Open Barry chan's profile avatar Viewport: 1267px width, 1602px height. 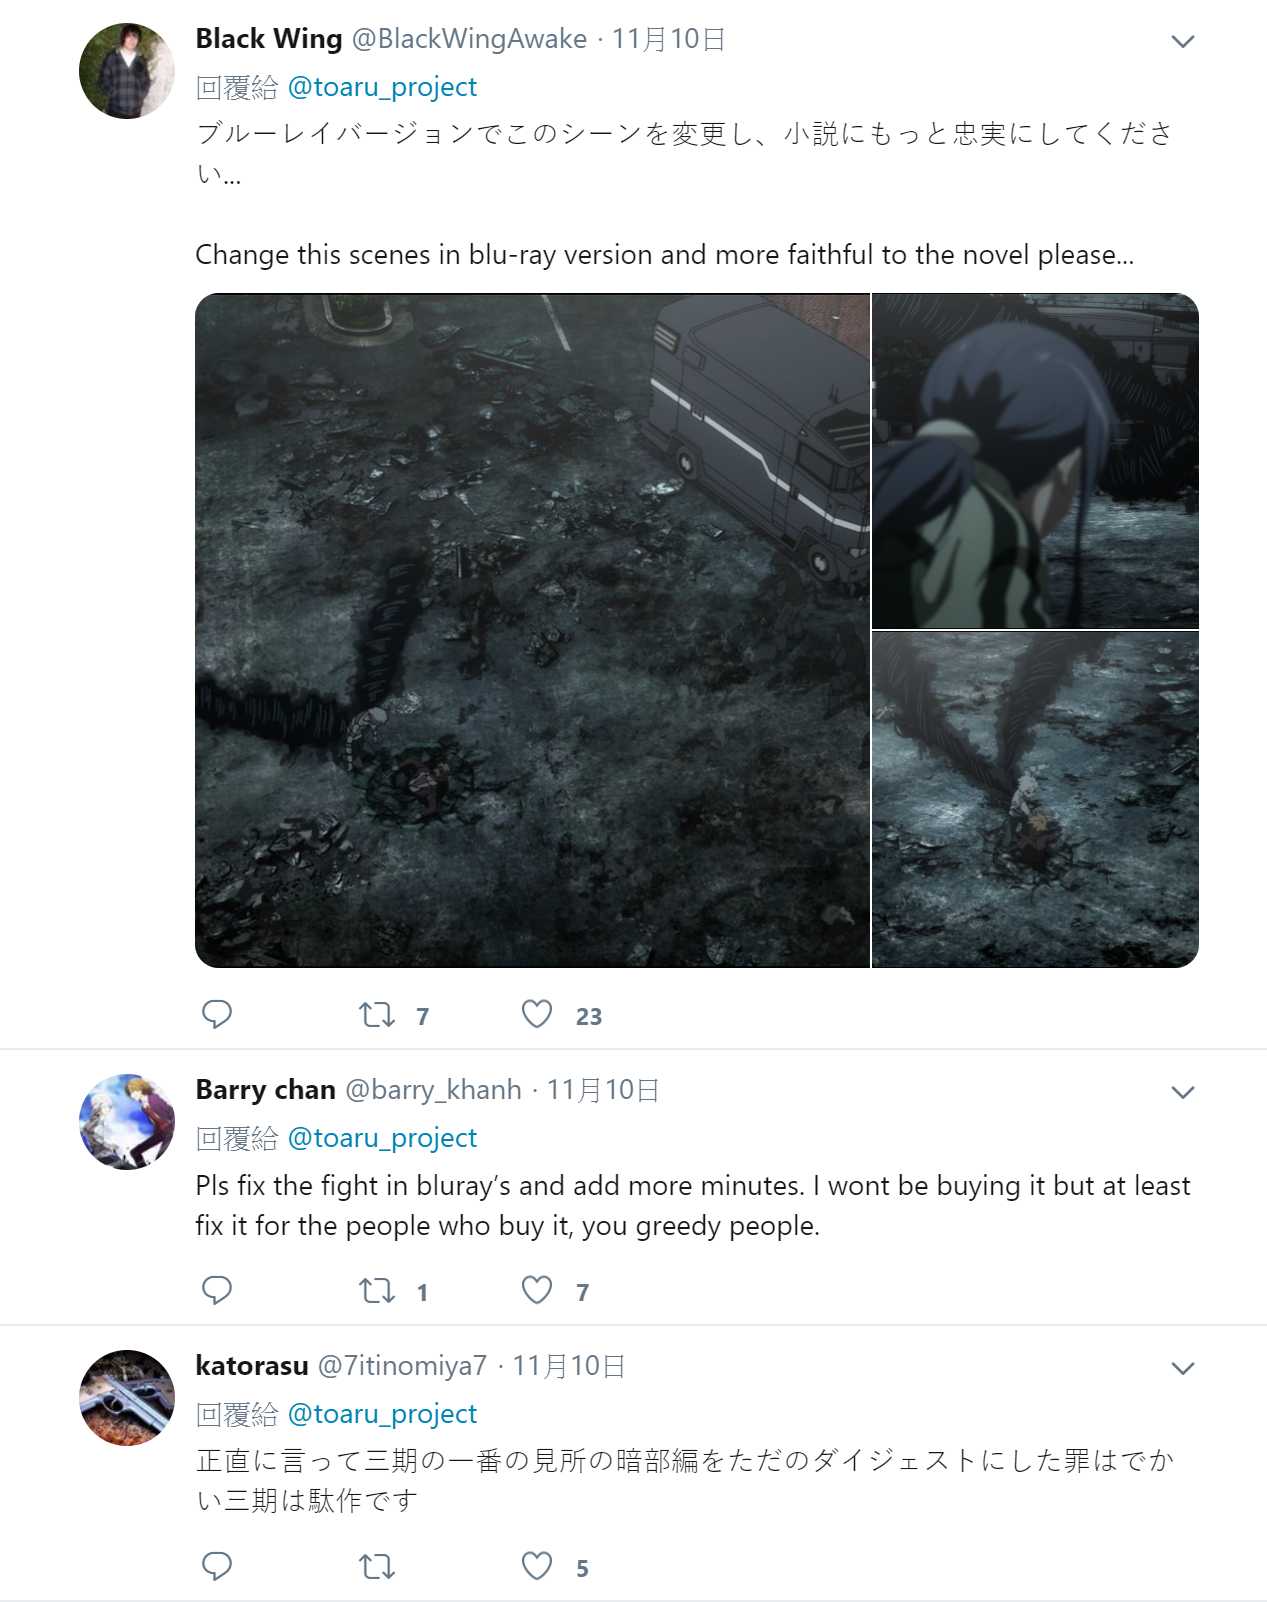pos(127,1122)
